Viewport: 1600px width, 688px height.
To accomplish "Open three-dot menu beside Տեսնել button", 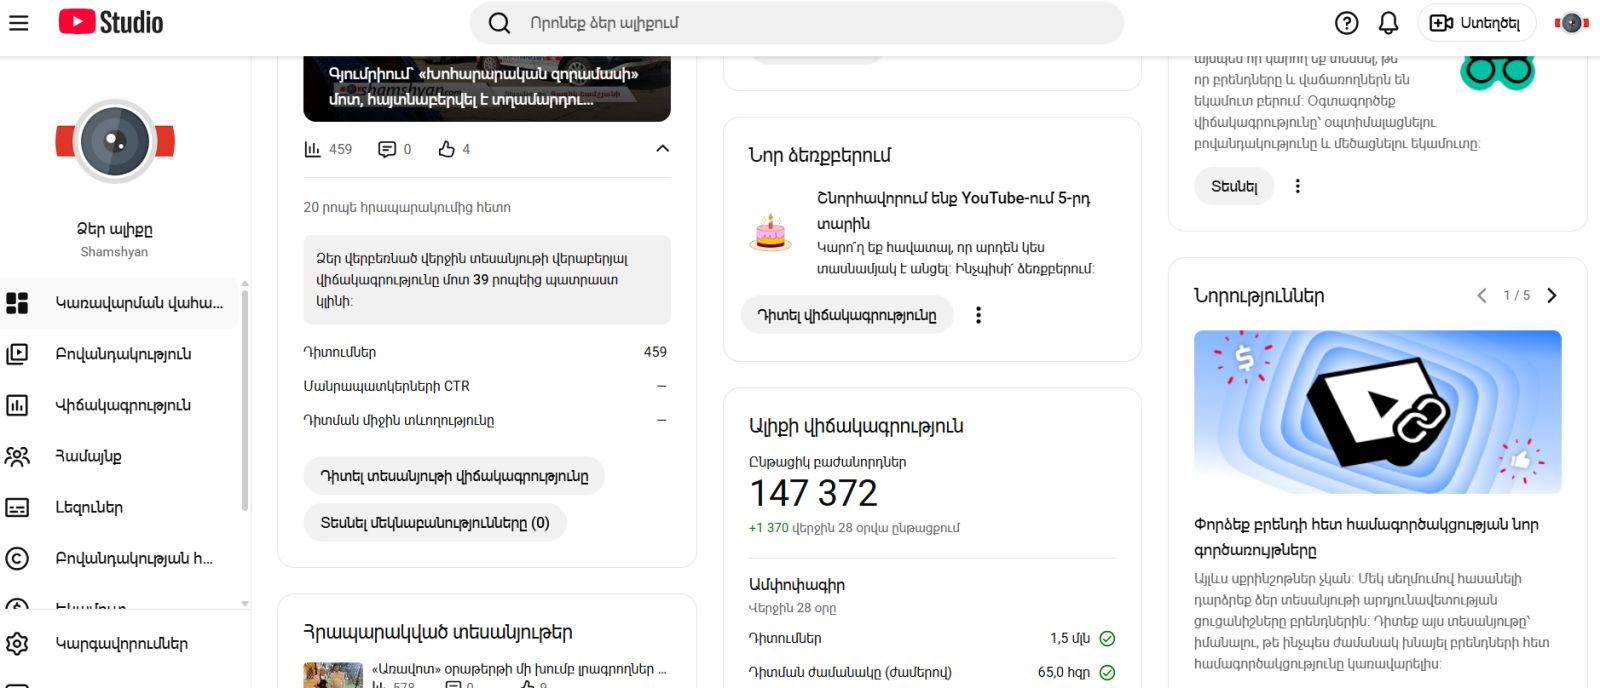I will coord(1297,186).
